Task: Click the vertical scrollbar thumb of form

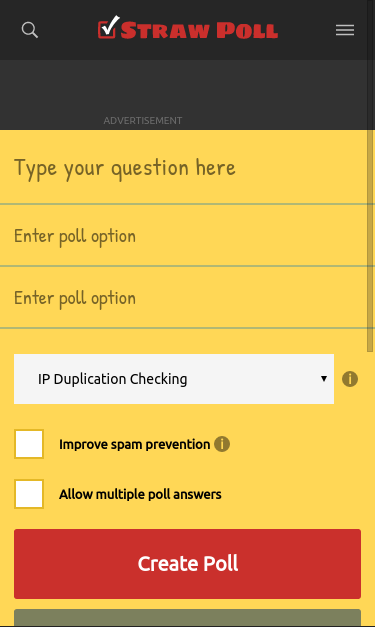Action: (x=370, y=241)
